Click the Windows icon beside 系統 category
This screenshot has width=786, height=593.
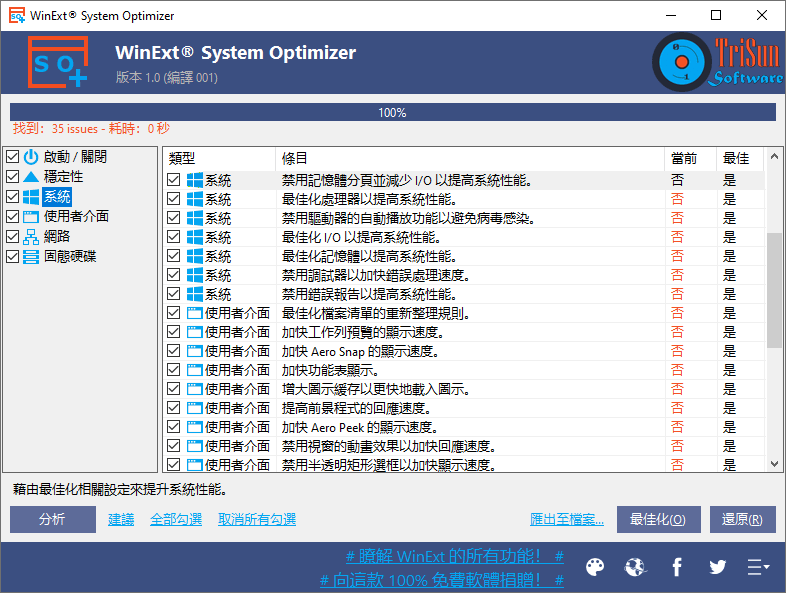point(31,196)
